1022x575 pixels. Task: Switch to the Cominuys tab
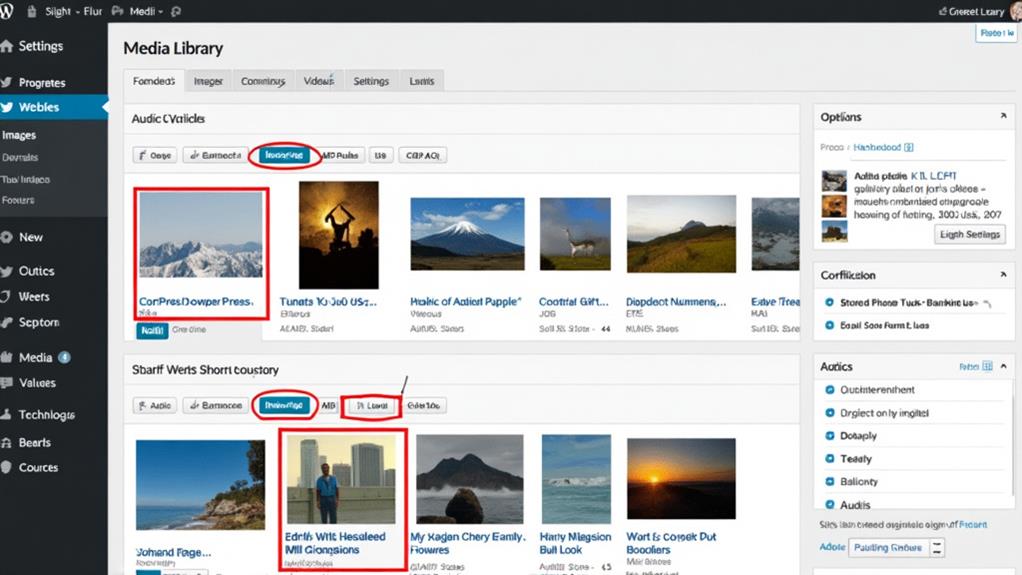pyautogui.click(x=263, y=81)
